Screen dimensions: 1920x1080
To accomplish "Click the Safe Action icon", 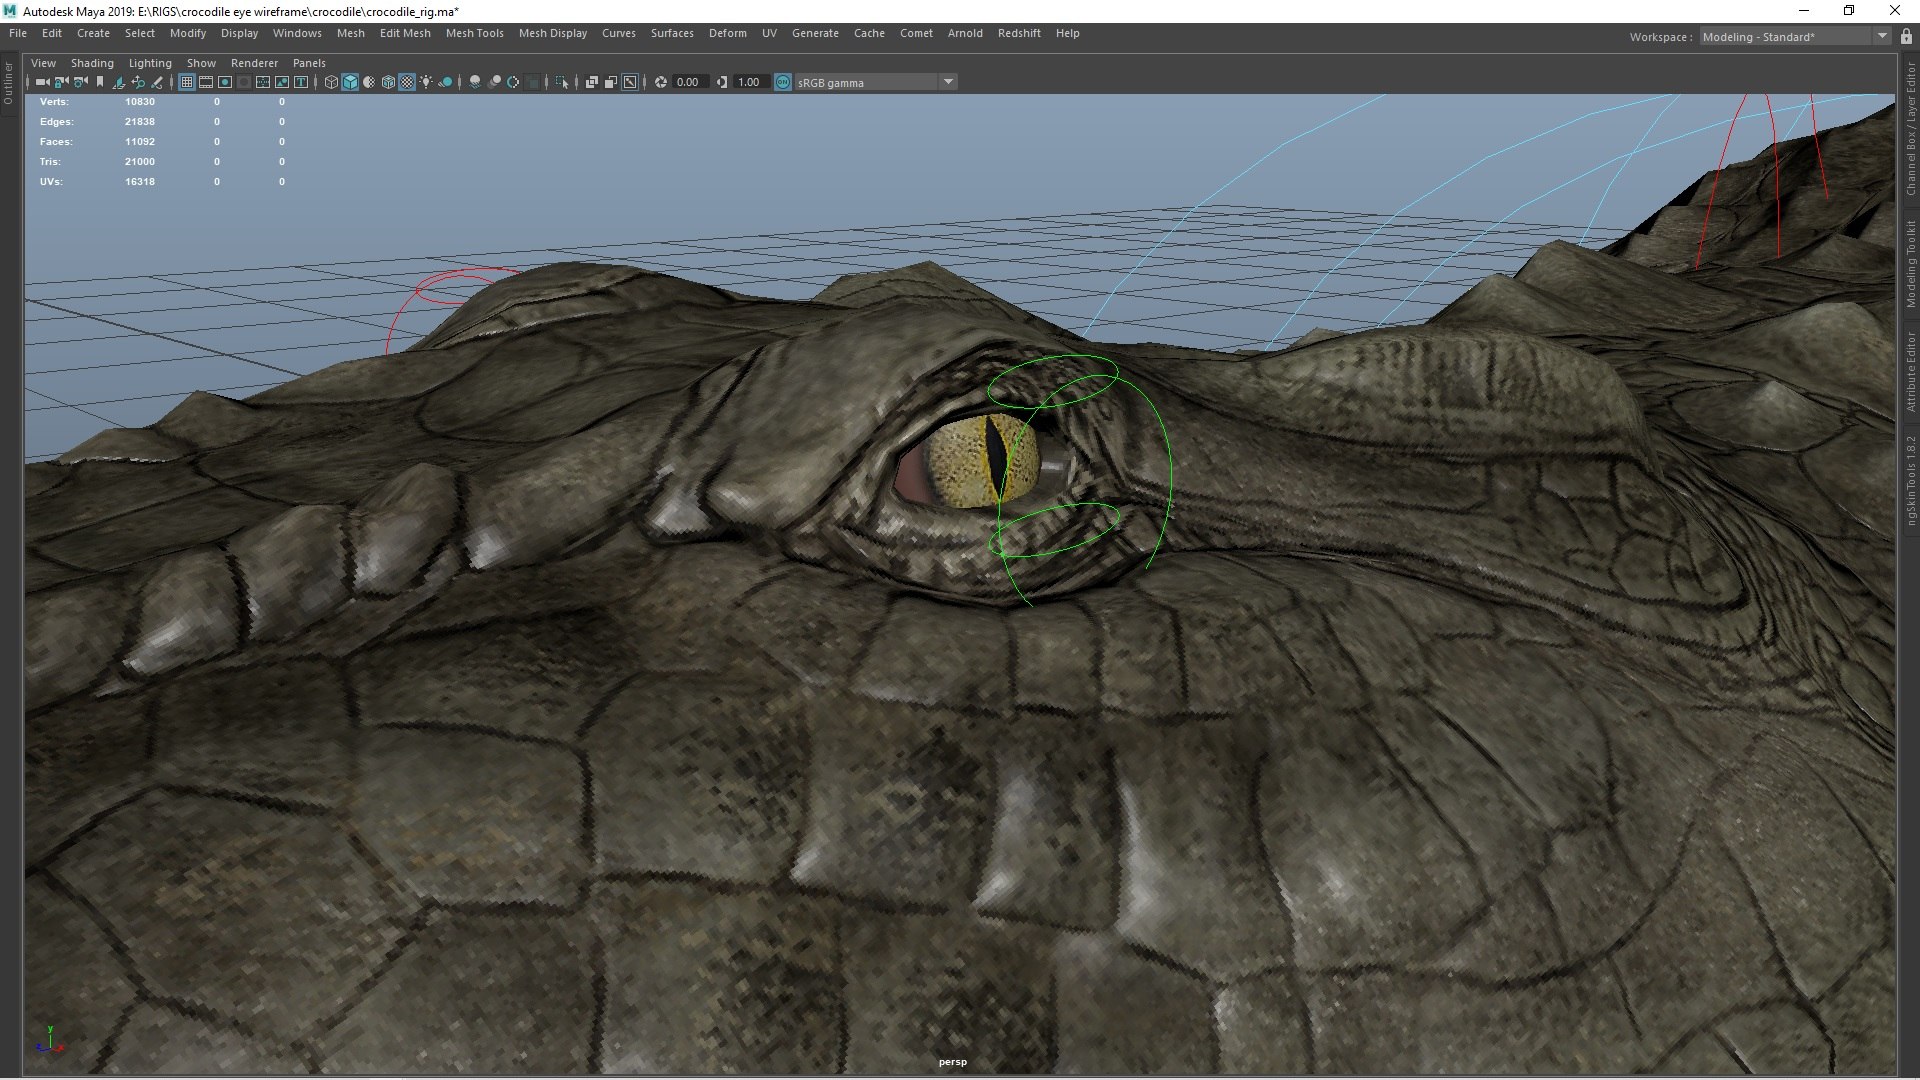I will click(x=282, y=82).
